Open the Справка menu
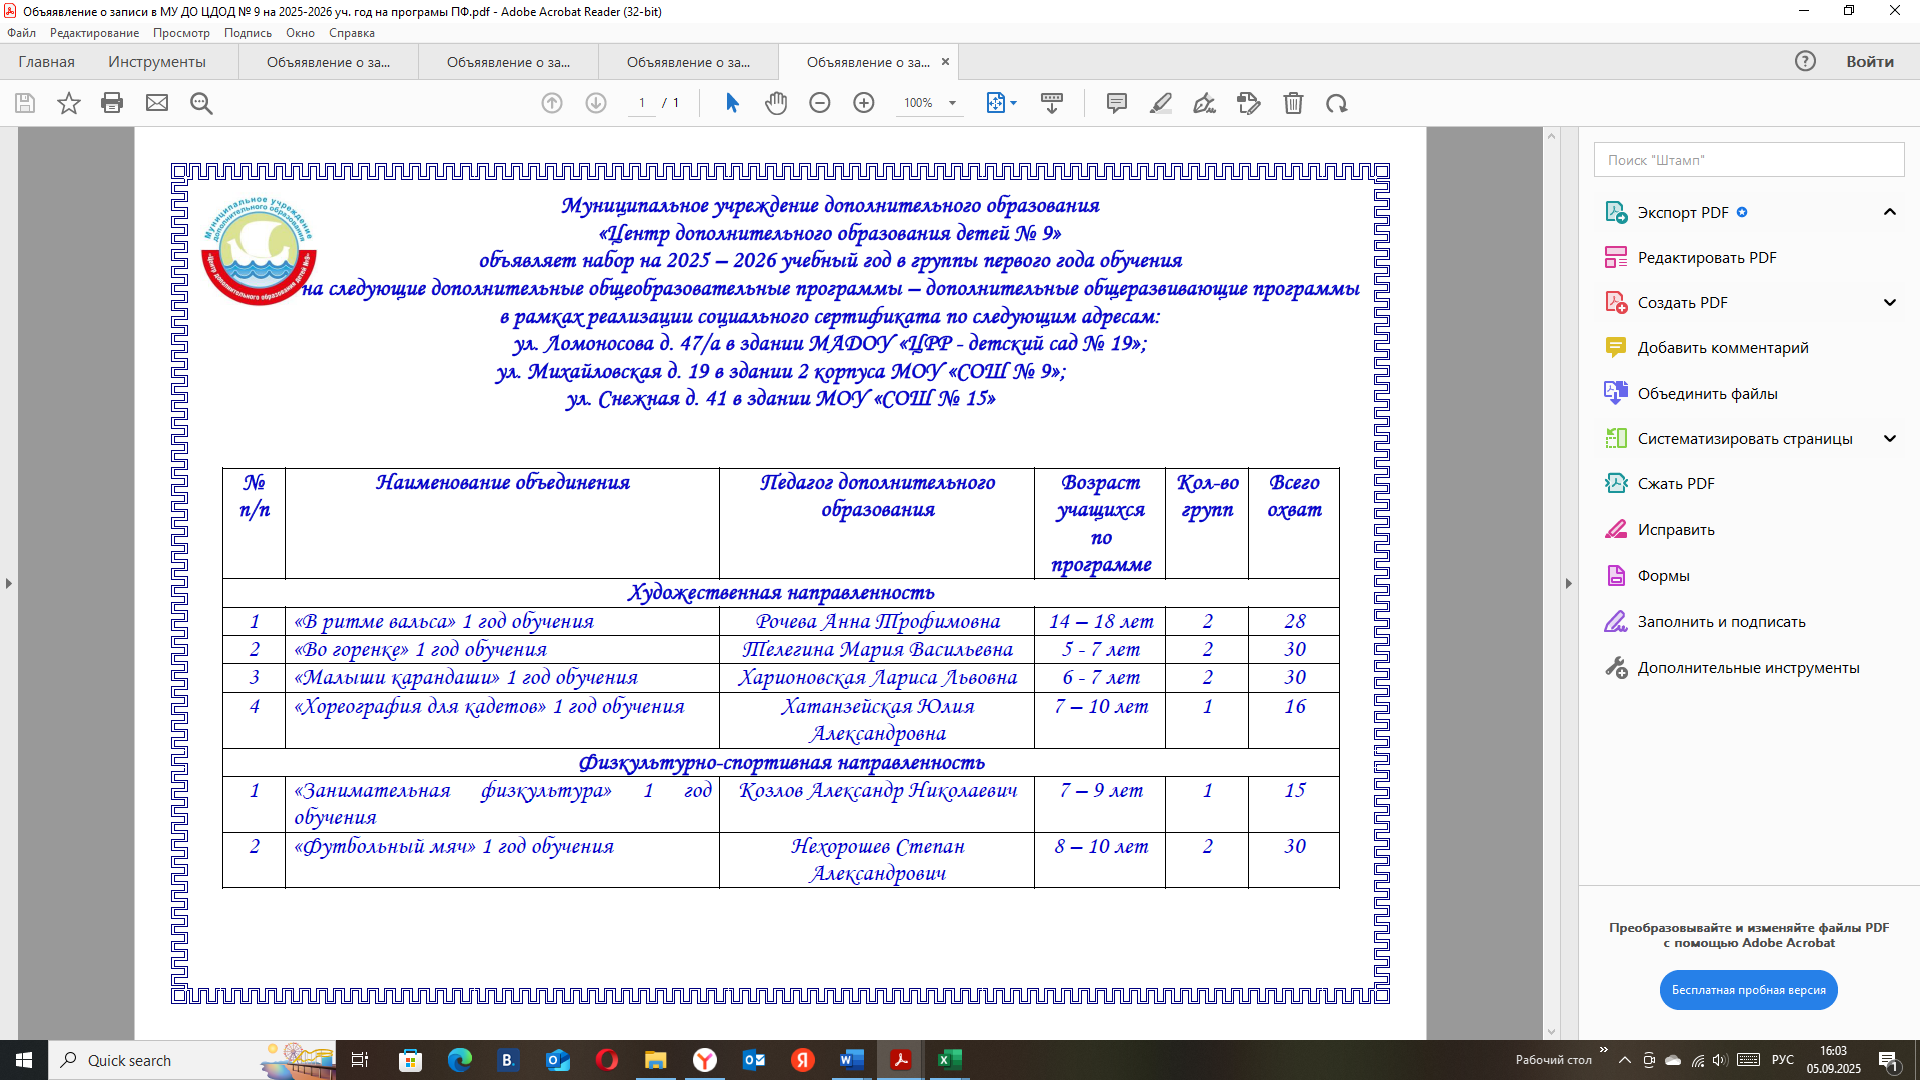This screenshot has height=1080, width=1920. (352, 33)
